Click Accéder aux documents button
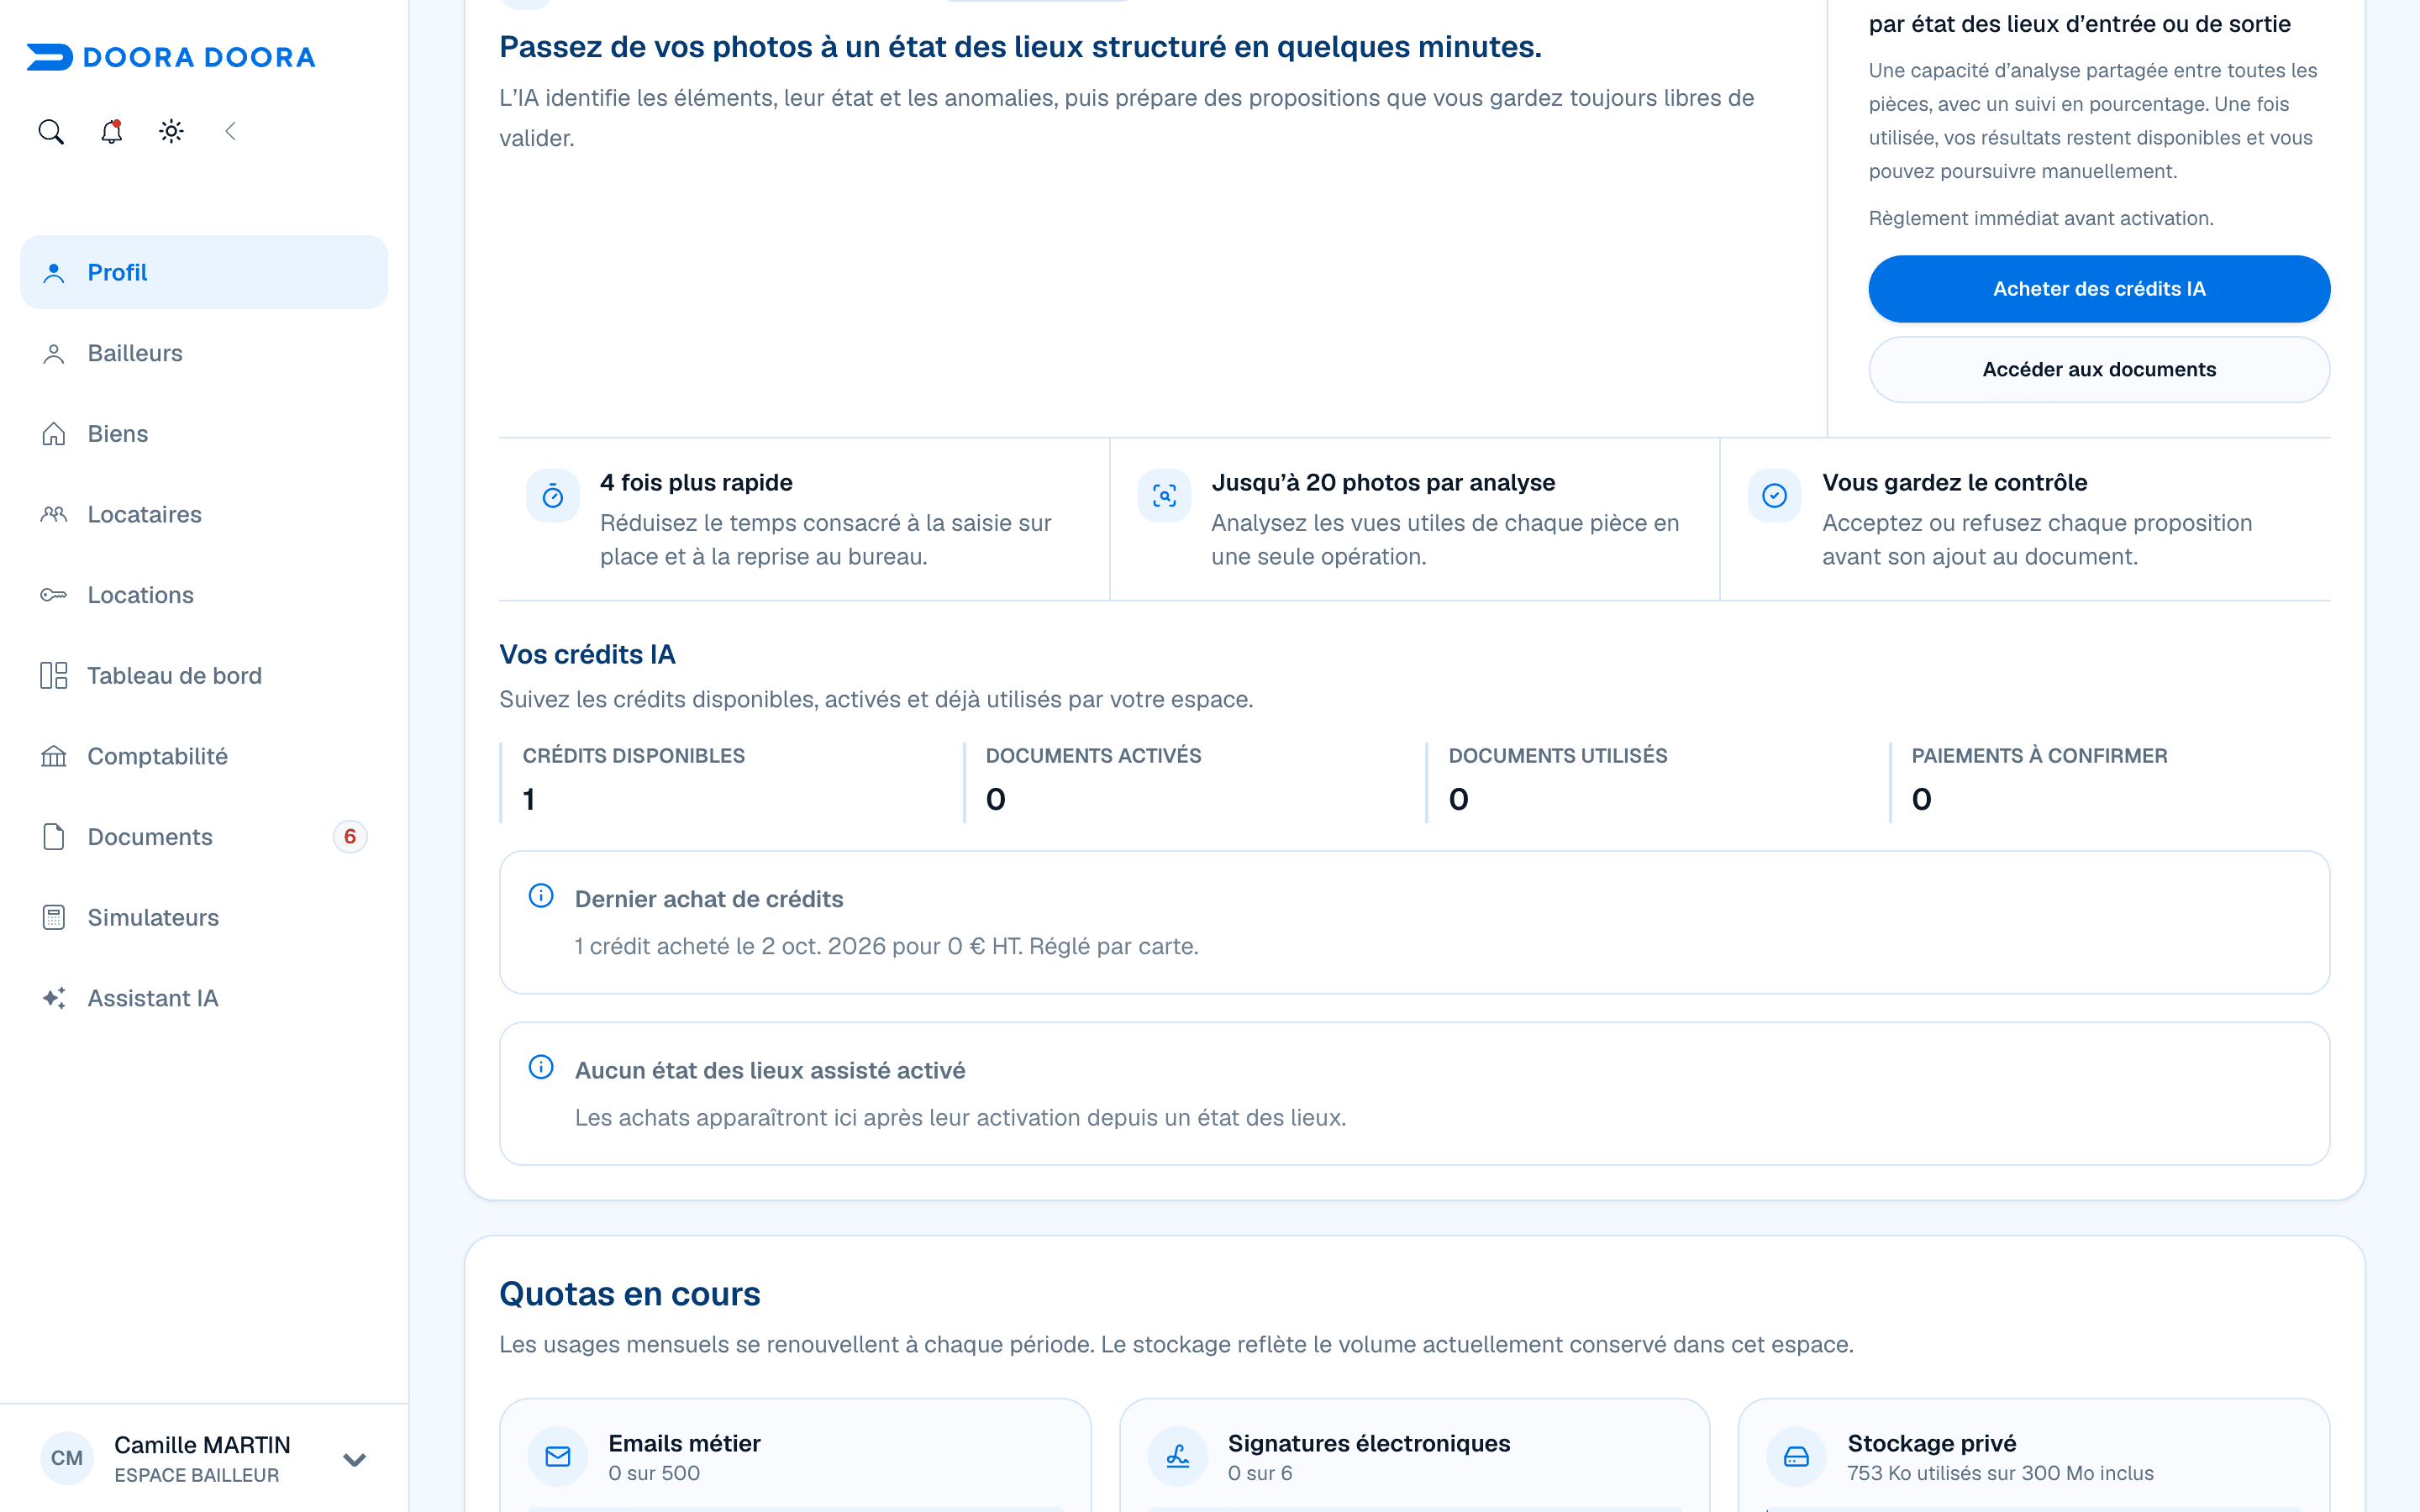Screen dimensions: 2420x1512 pos(2099,370)
